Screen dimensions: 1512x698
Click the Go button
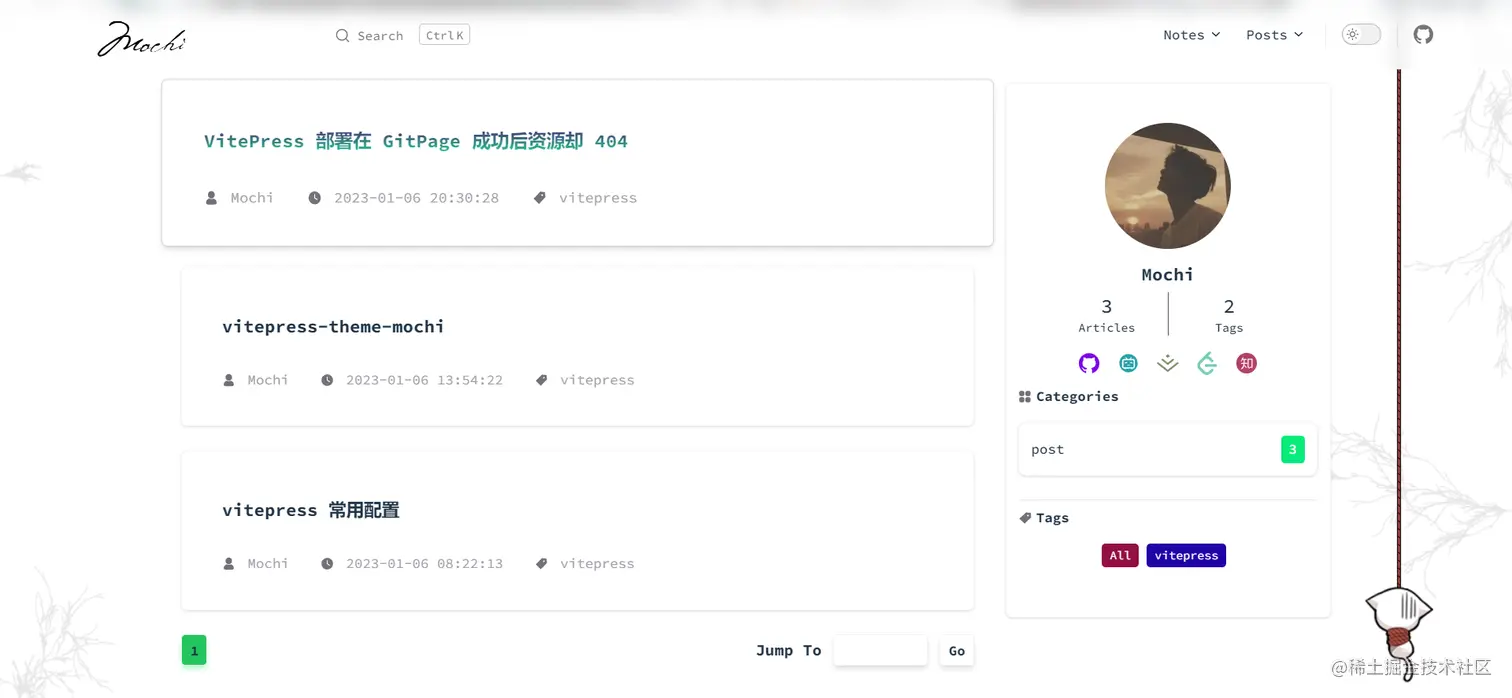click(x=957, y=651)
